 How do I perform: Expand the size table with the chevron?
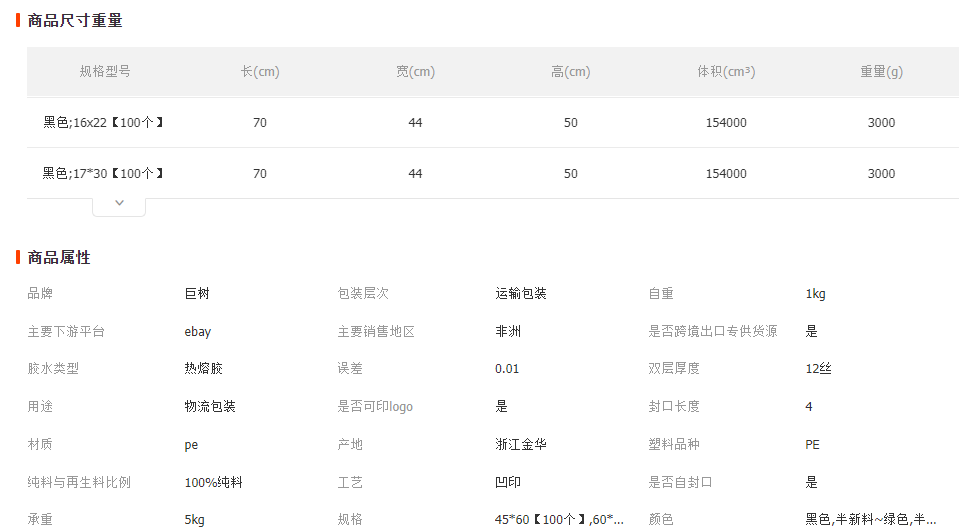click(x=119, y=203)
